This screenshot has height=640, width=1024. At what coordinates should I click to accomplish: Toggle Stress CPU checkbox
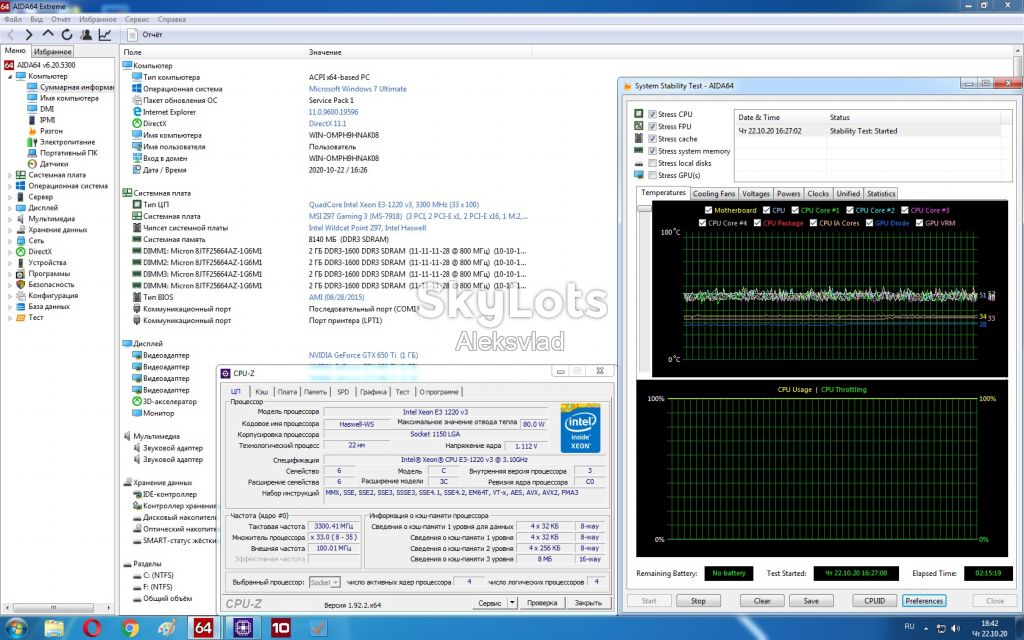coord(652,114)
